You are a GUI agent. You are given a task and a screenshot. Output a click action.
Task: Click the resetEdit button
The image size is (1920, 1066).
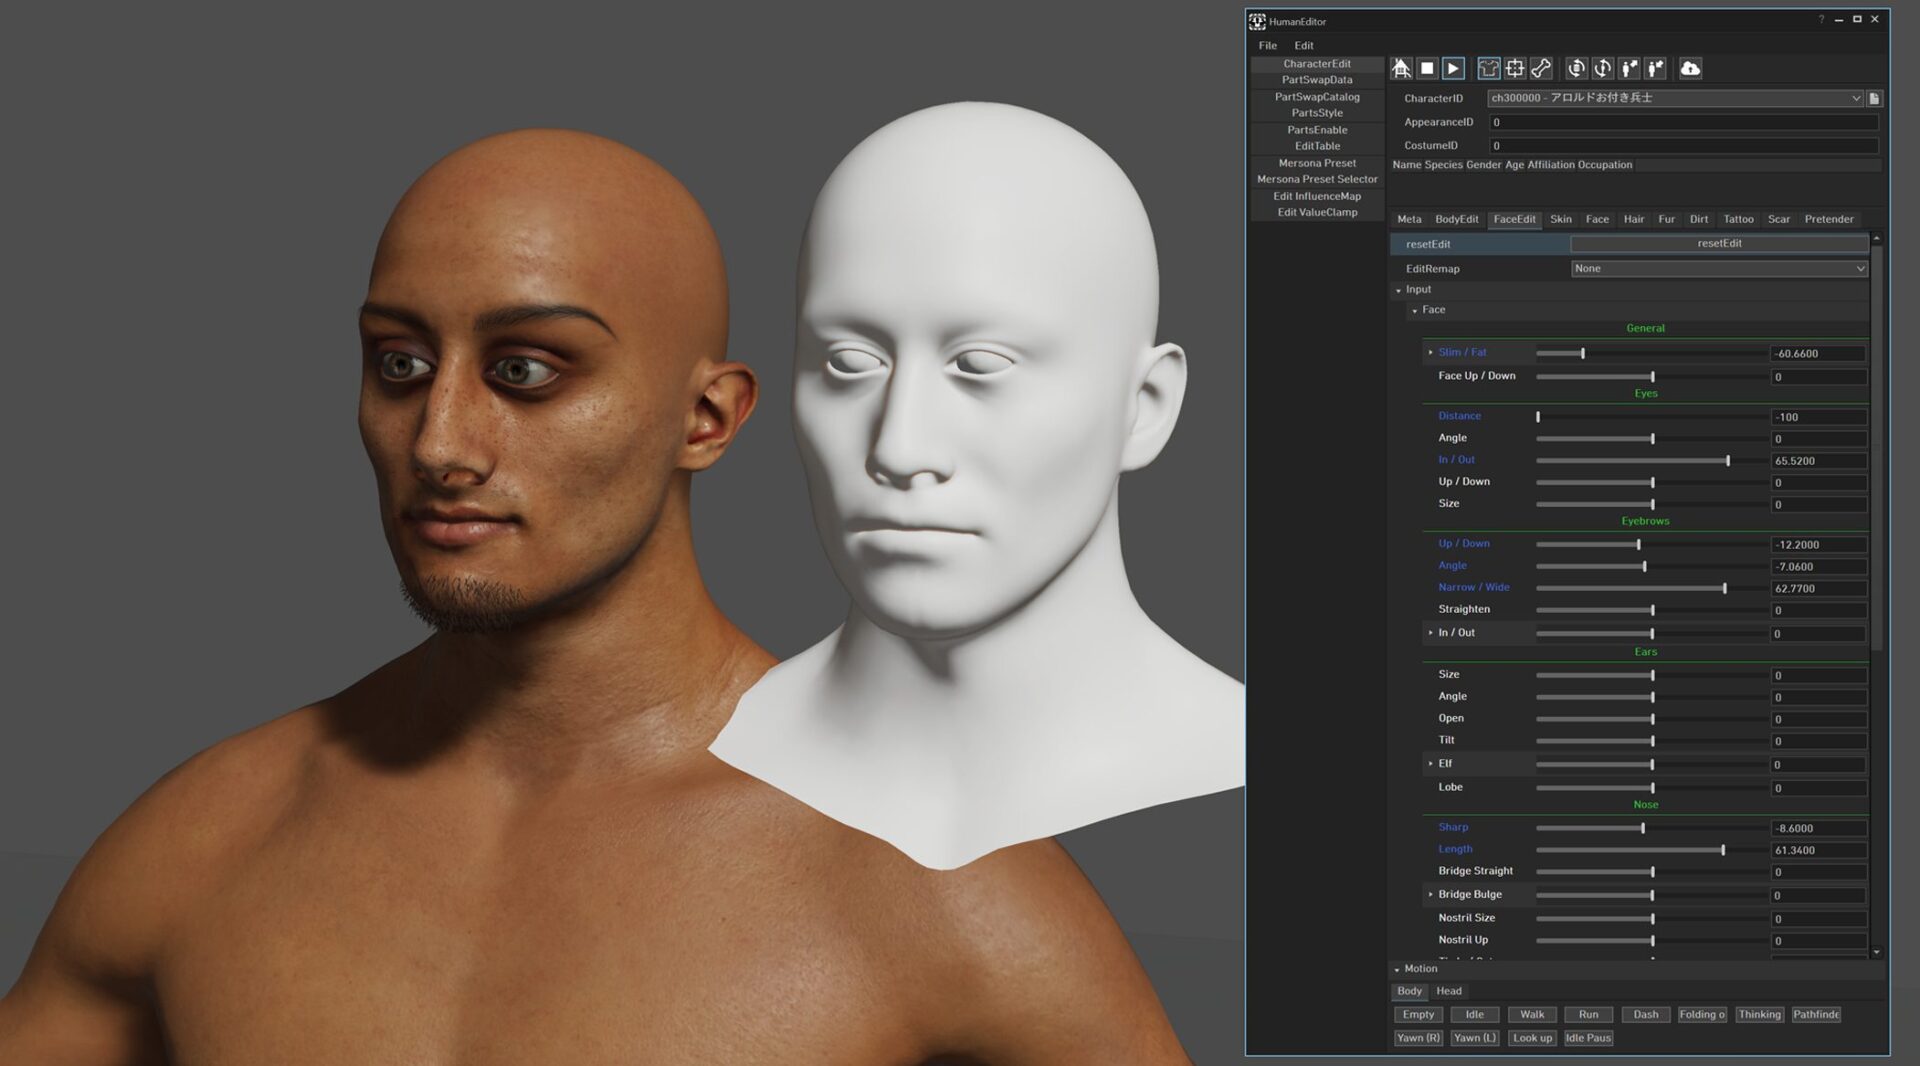(x=1718, y=243)
